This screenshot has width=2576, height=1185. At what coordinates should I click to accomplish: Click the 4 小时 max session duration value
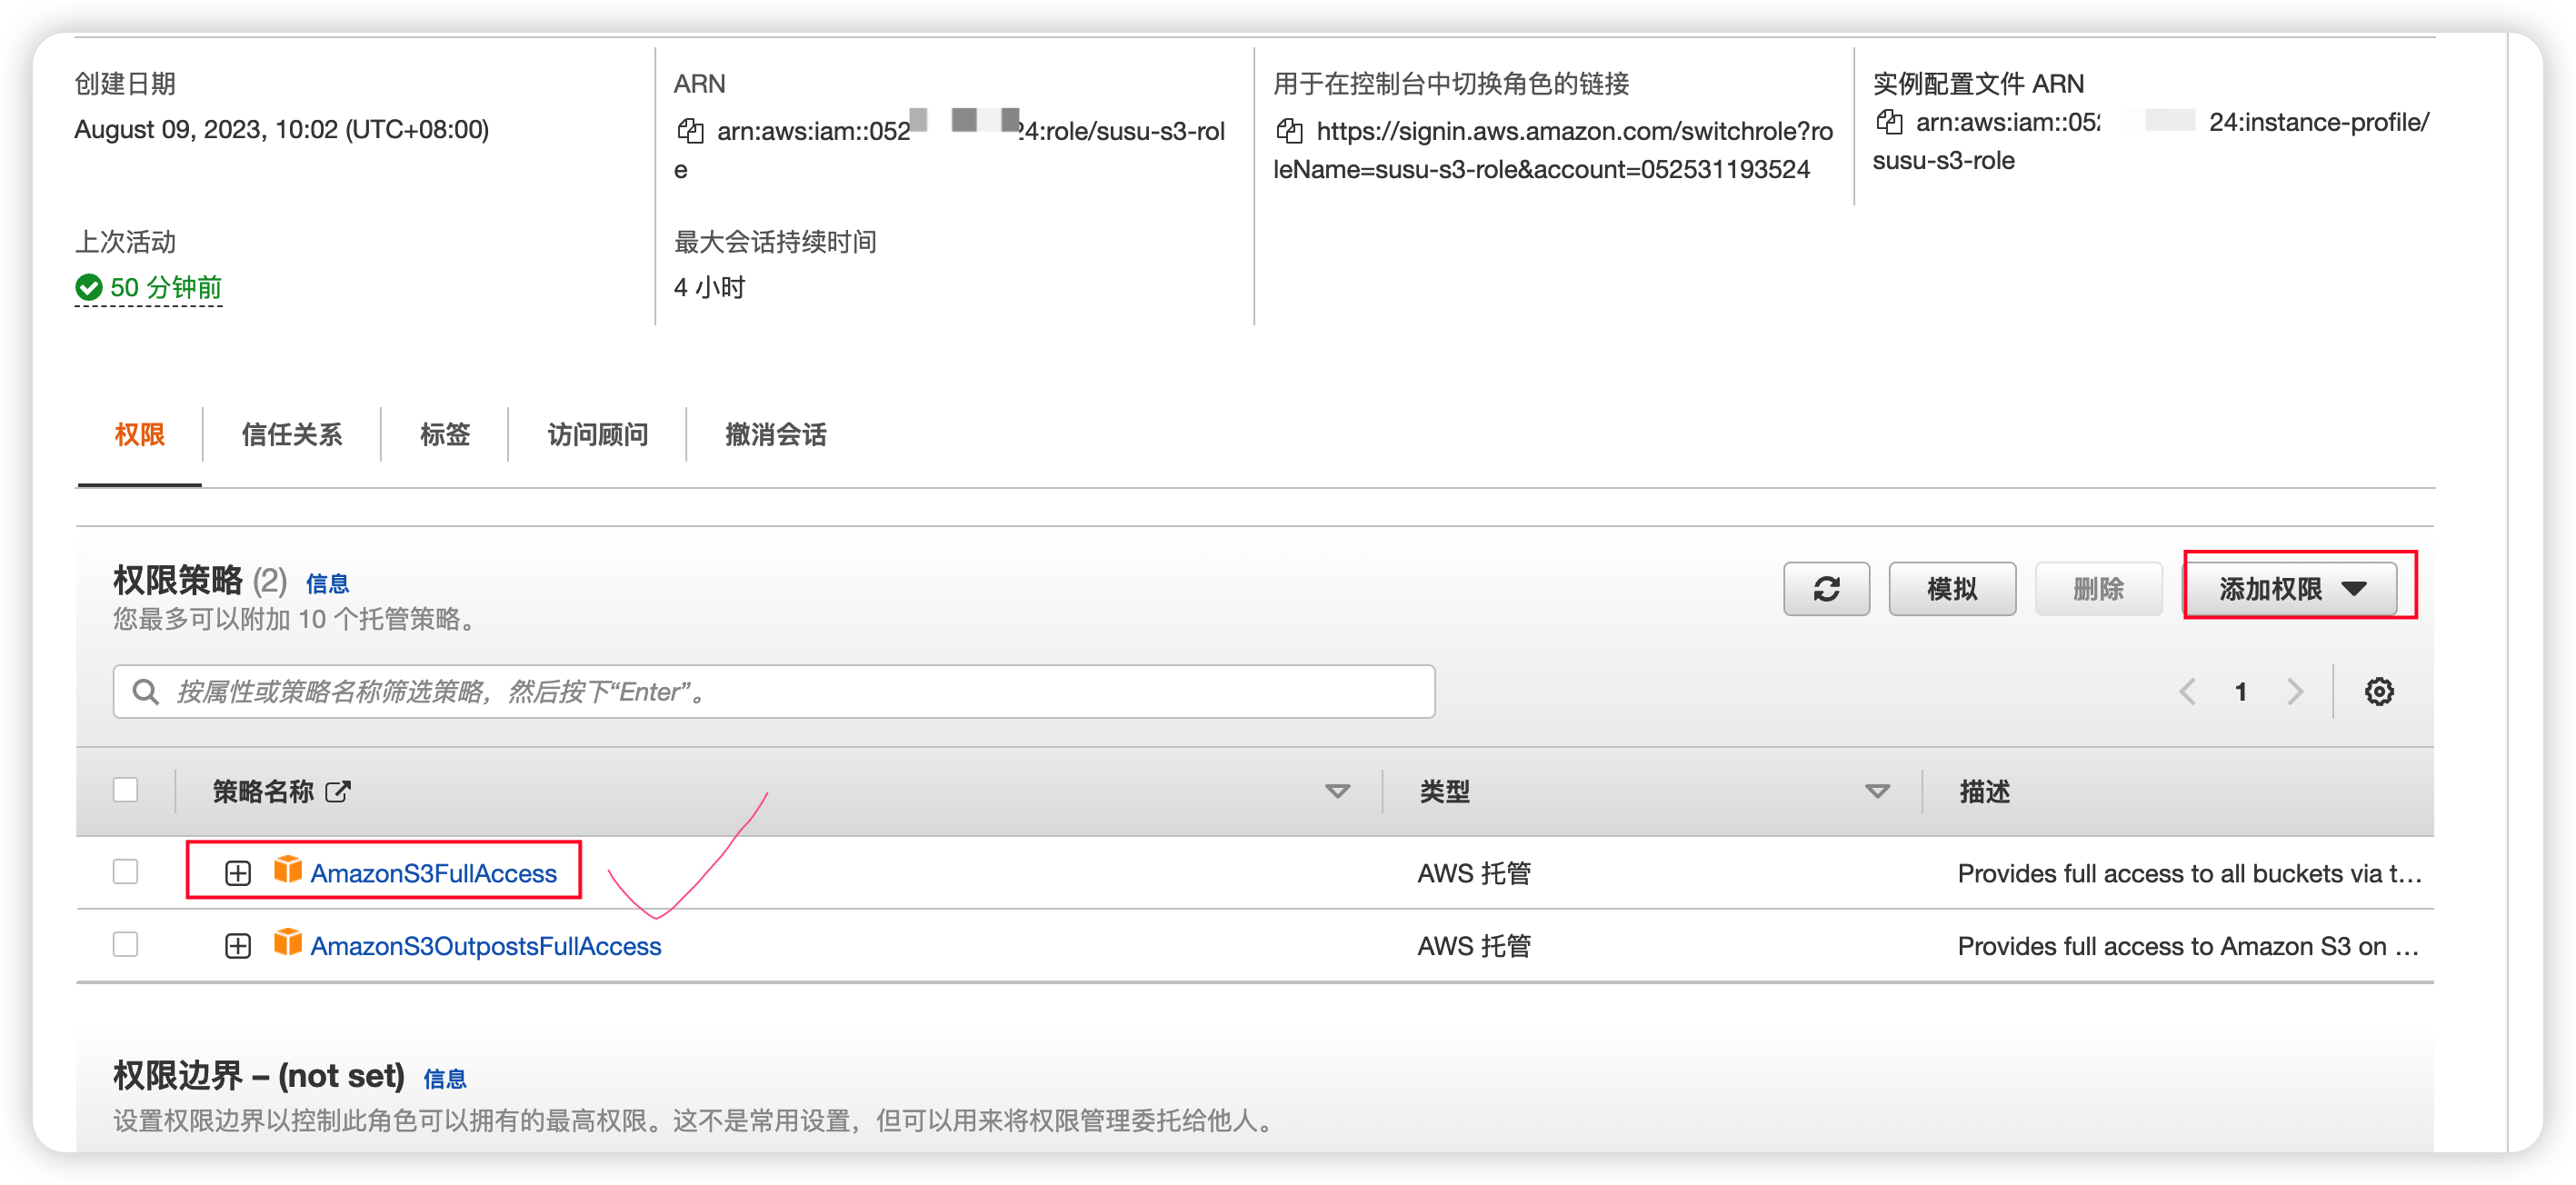(710, 288)
